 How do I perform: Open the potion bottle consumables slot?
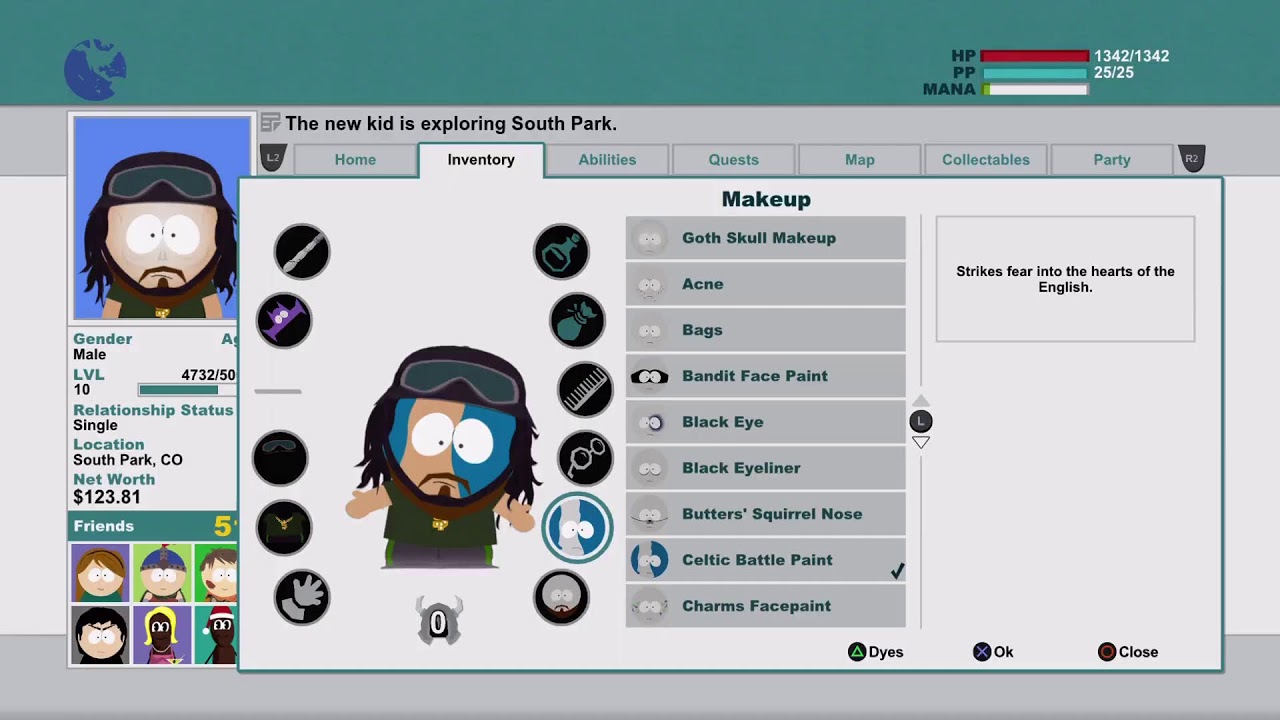561,251
